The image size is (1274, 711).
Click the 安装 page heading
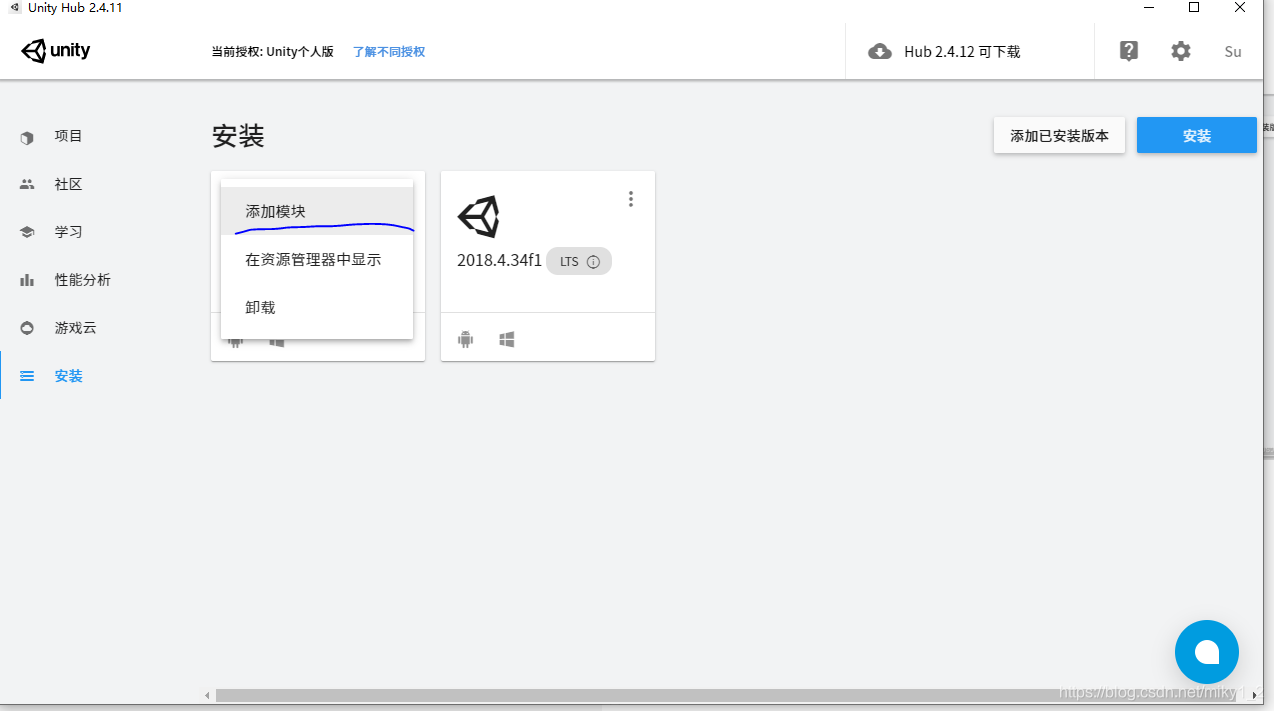point(238,136)
